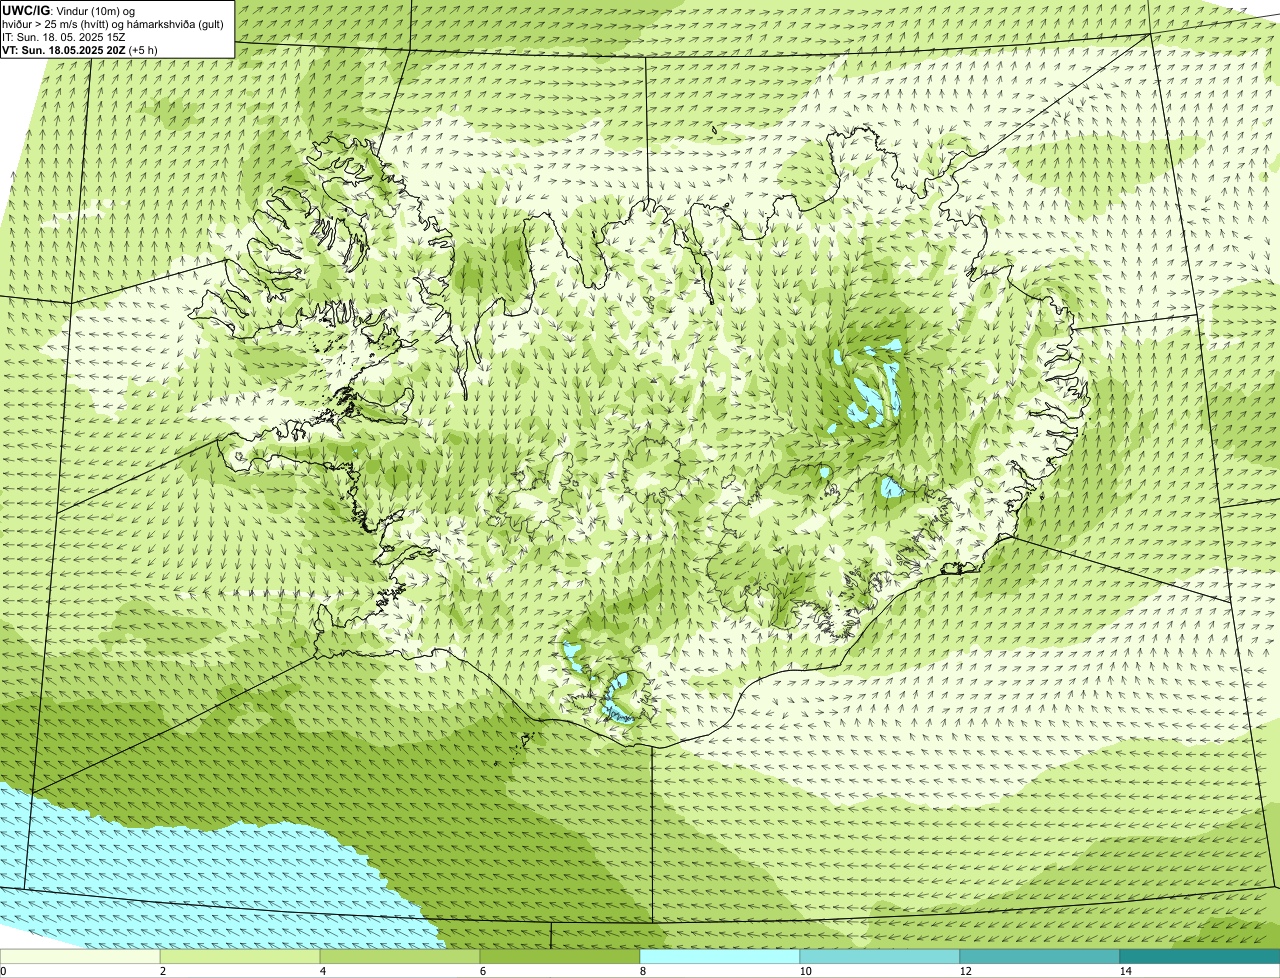Click the 'VT: Sun. 18.05.2025 20Z (+5 h)' line

click(80, 50)
